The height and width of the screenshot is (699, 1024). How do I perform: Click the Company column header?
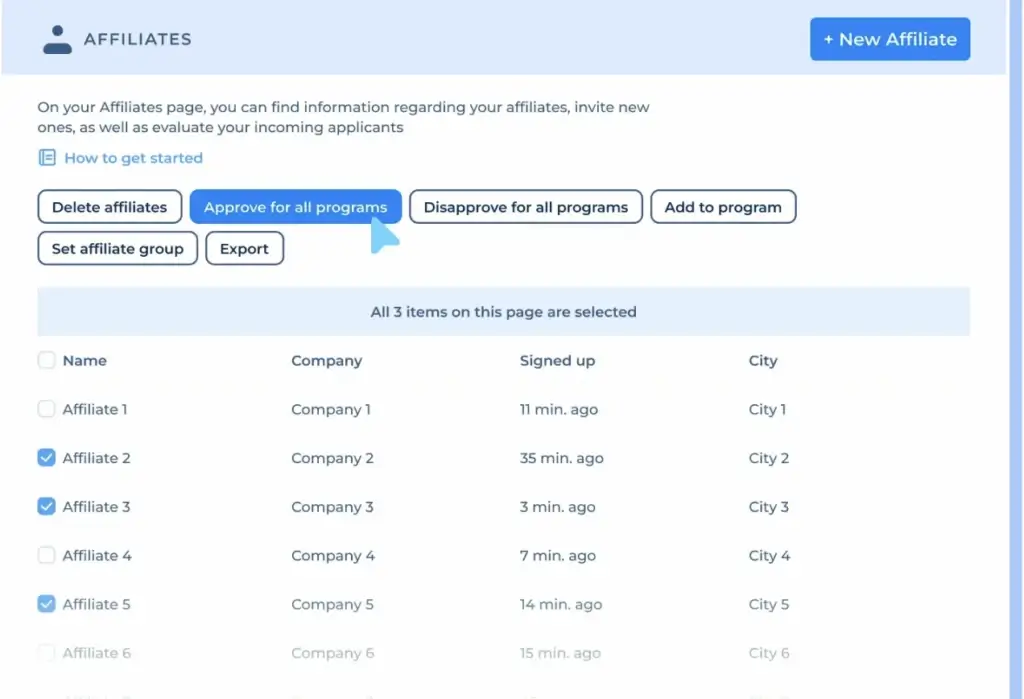pos(326,361)
